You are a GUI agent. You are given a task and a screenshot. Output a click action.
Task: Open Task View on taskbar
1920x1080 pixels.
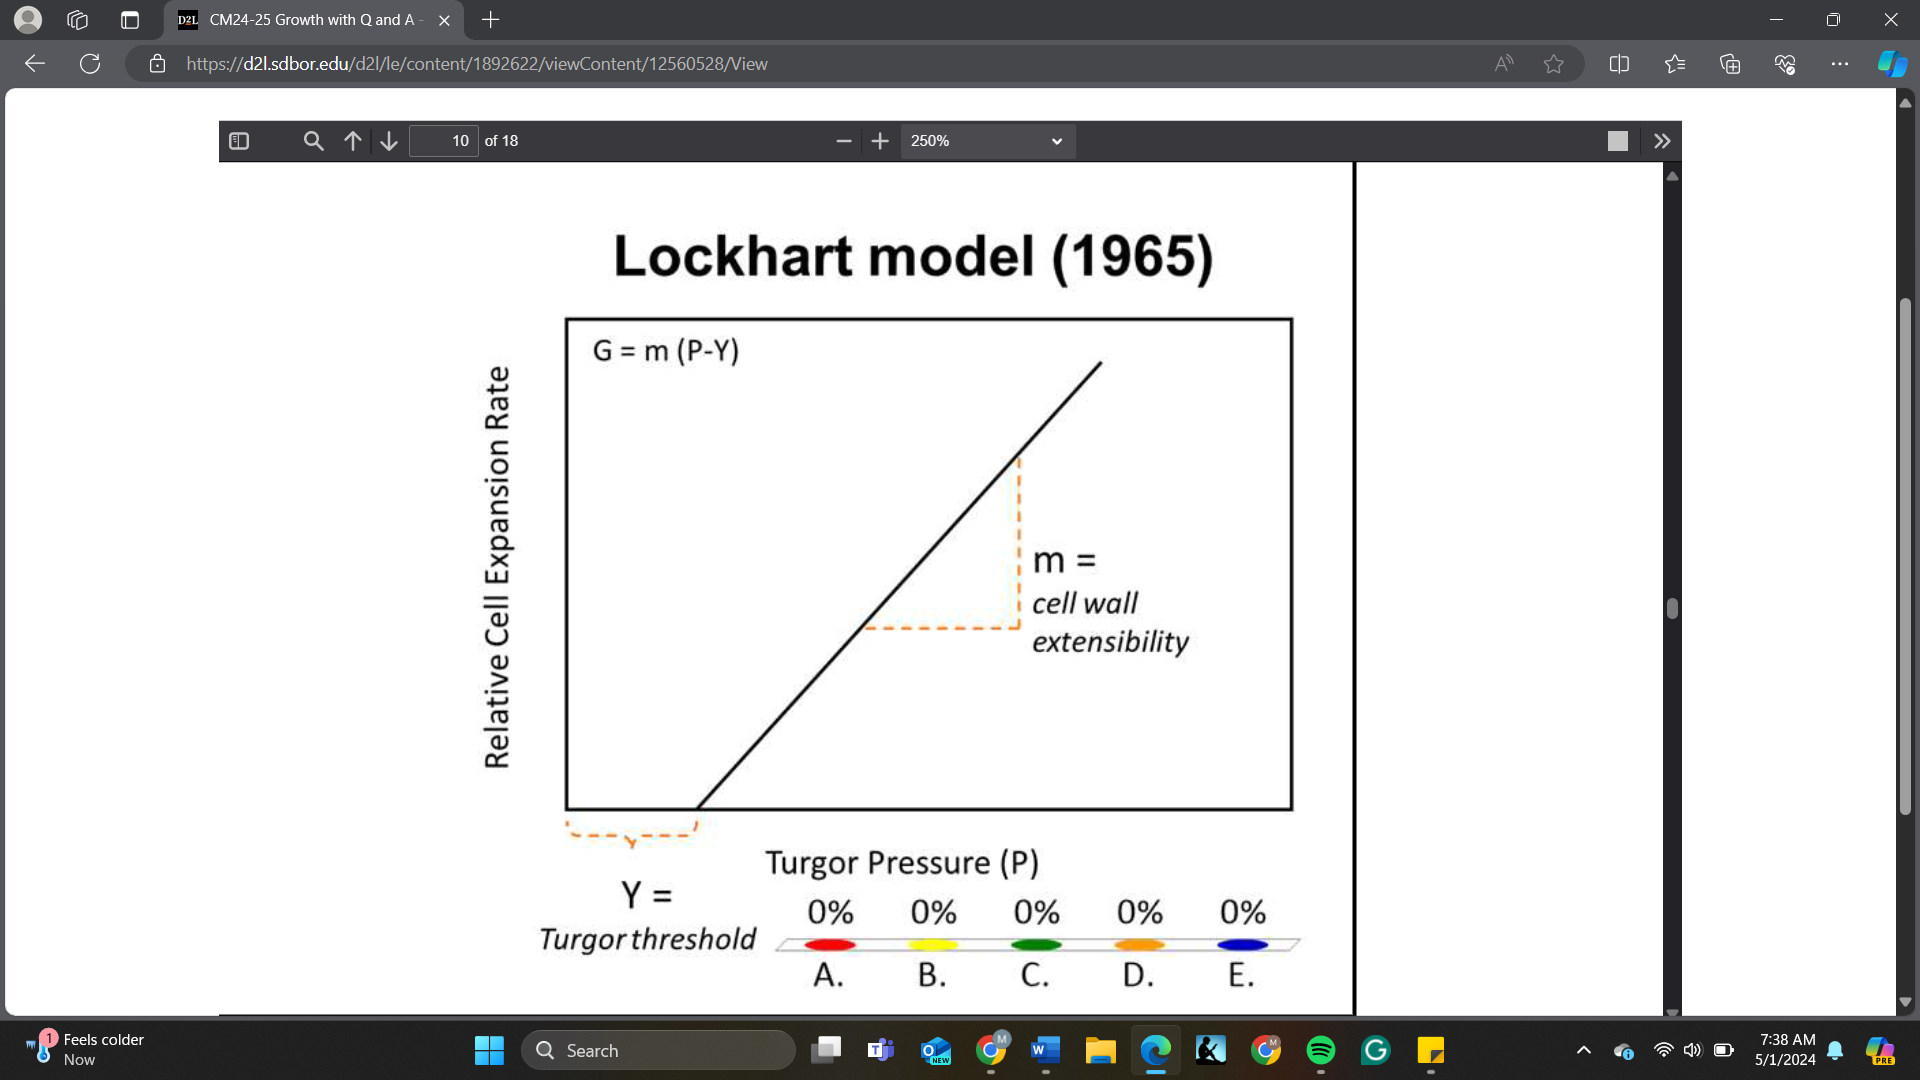(826, 1050)
